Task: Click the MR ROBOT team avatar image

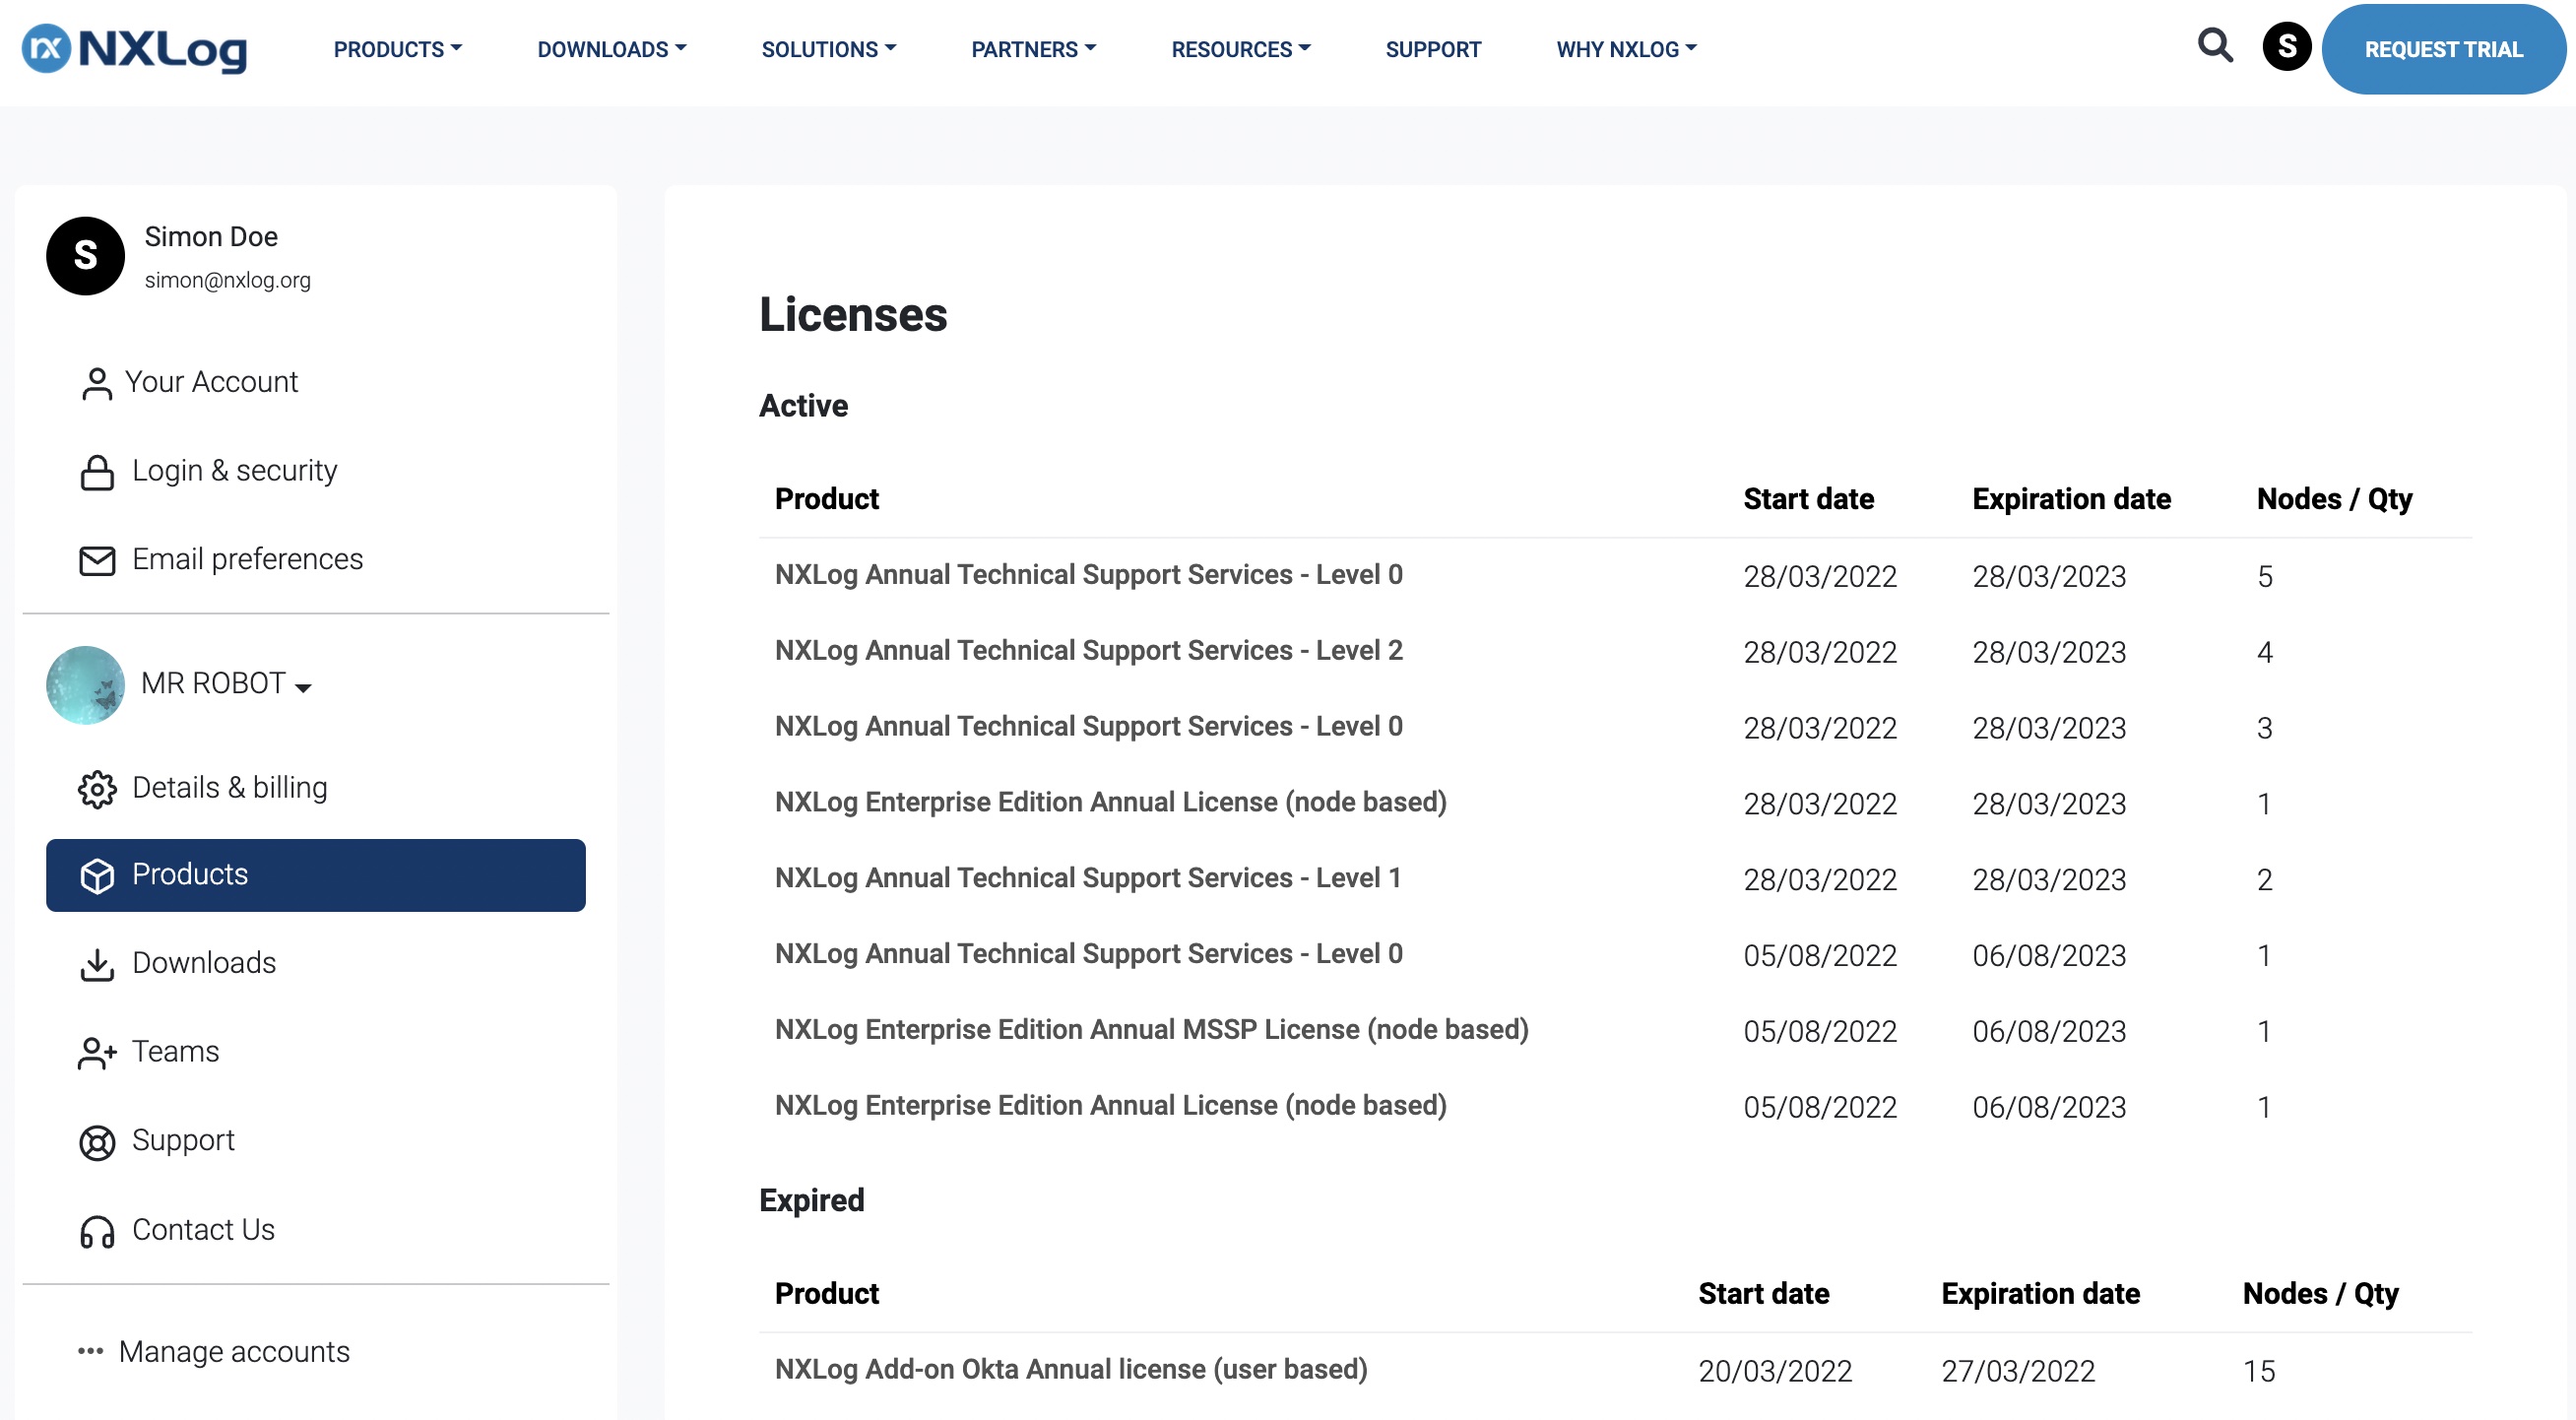Action: (85, 685)
